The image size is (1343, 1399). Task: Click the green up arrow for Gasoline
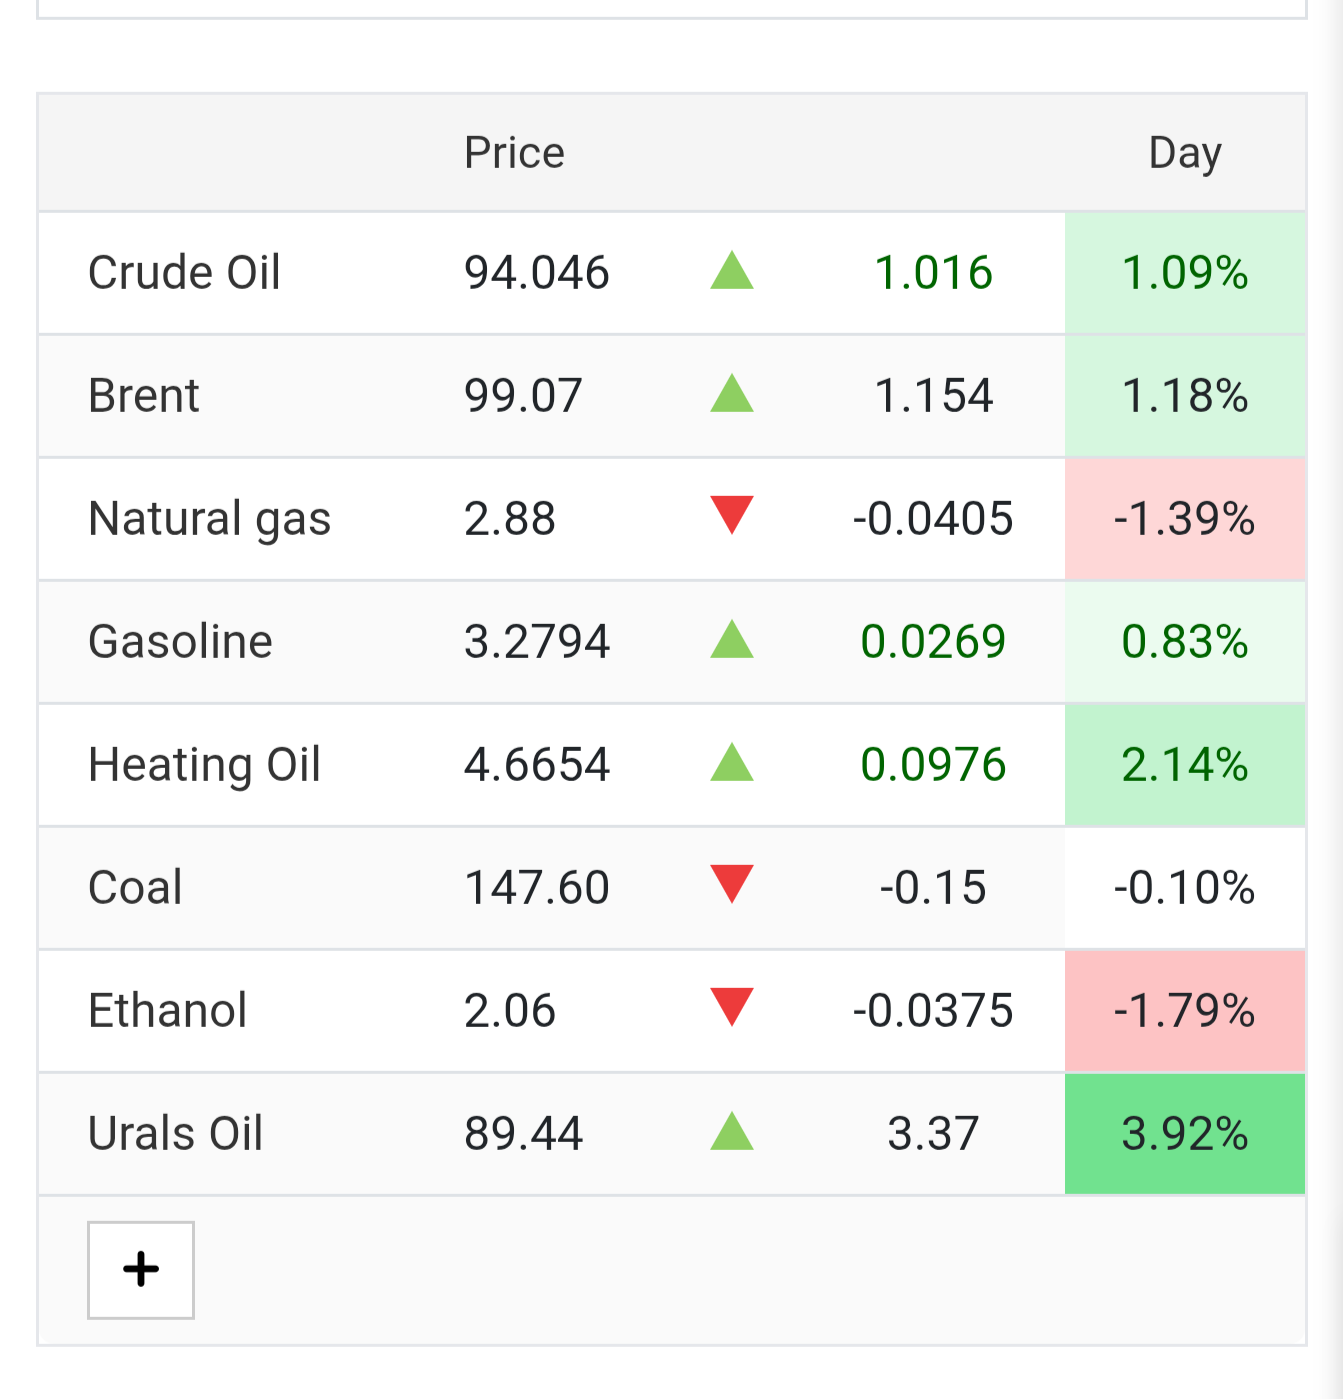click(732, 640)
